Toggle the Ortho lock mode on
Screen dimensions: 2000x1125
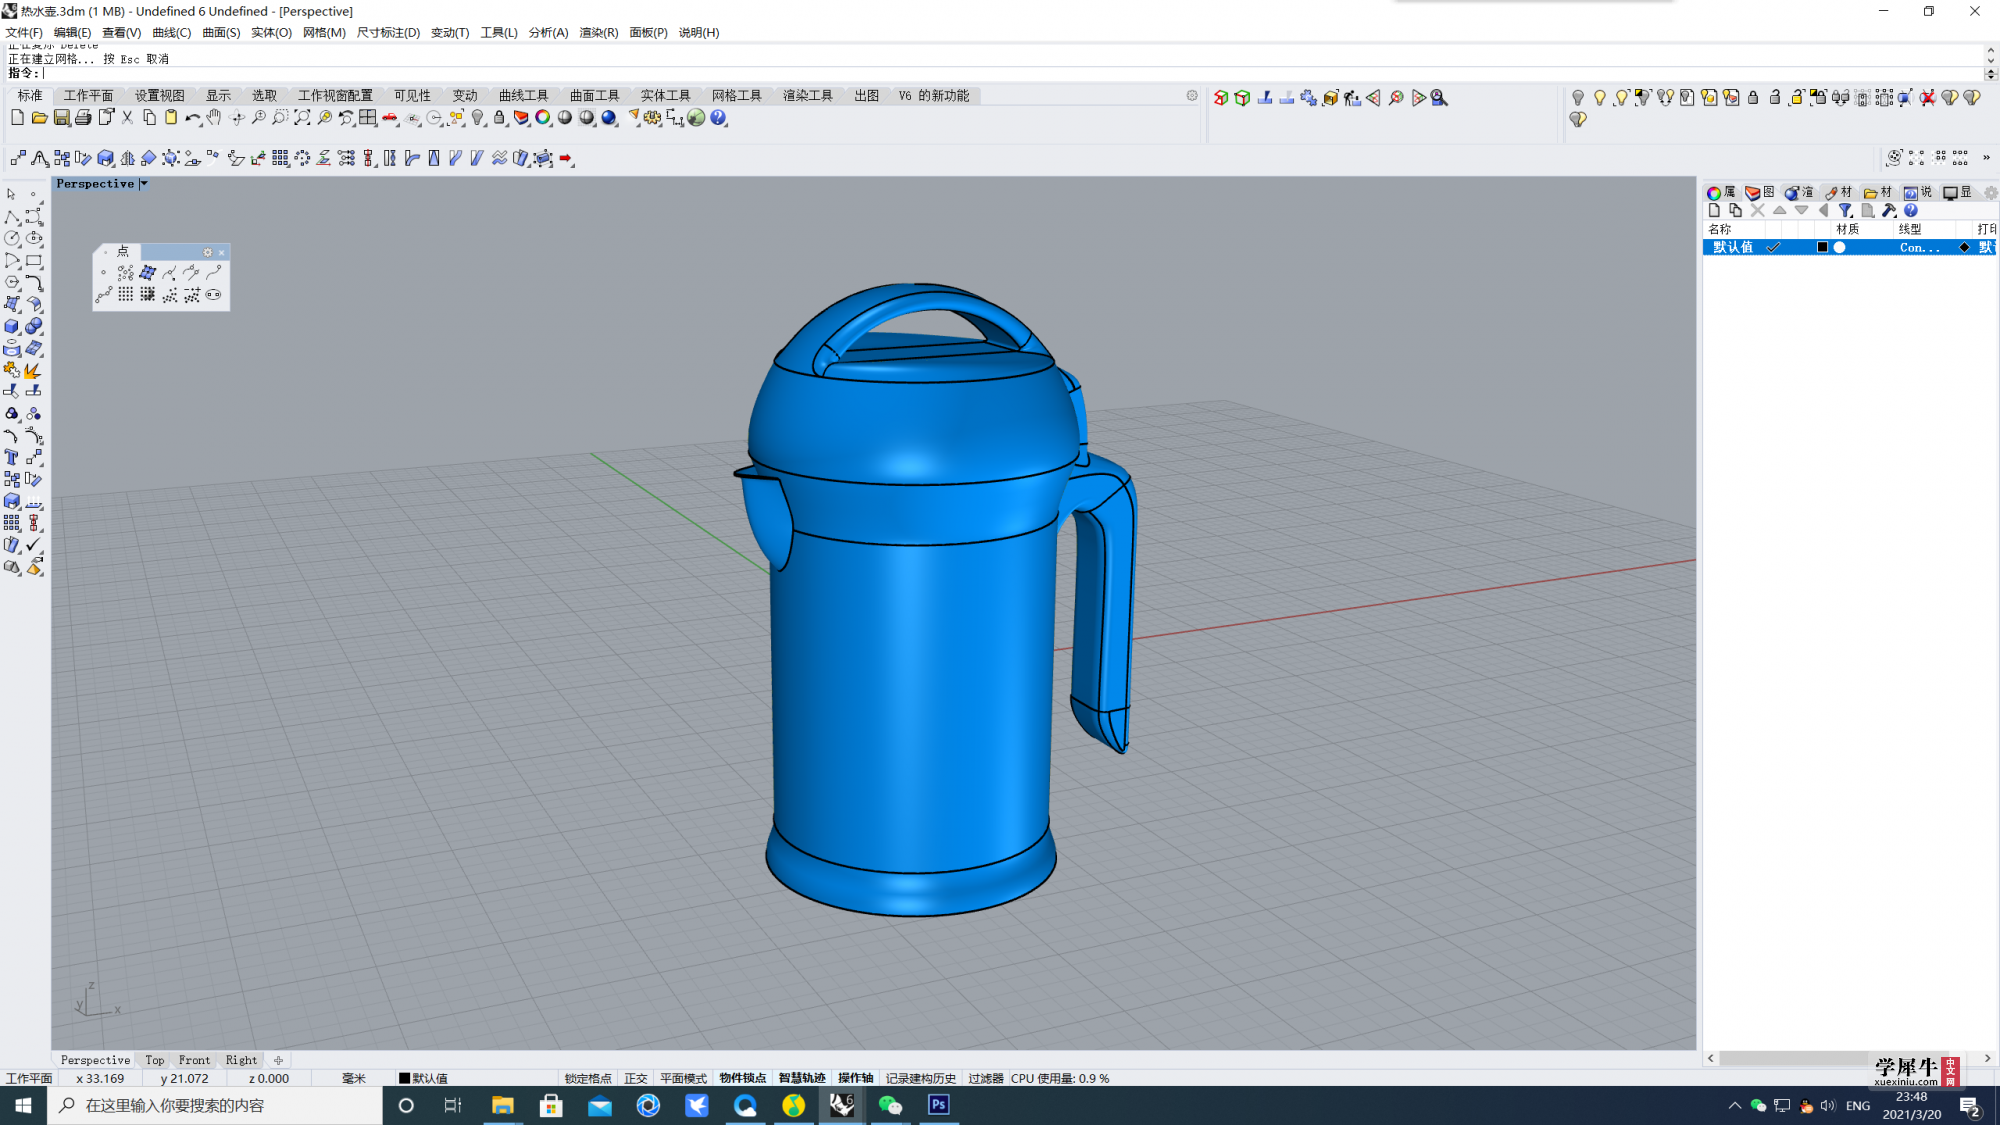[x=635, y=1077]
